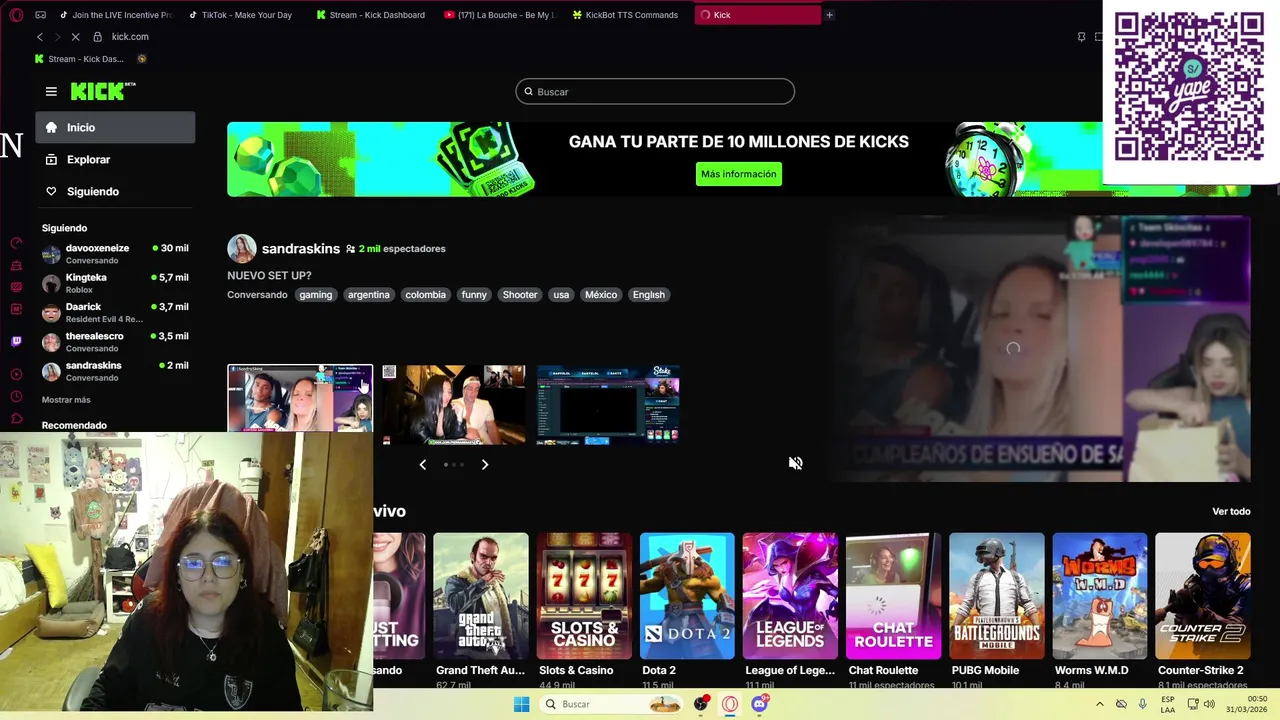Switch to Stream - Kick Dashboard tab
Screen dimensions: 1280x720
(370, 15)
